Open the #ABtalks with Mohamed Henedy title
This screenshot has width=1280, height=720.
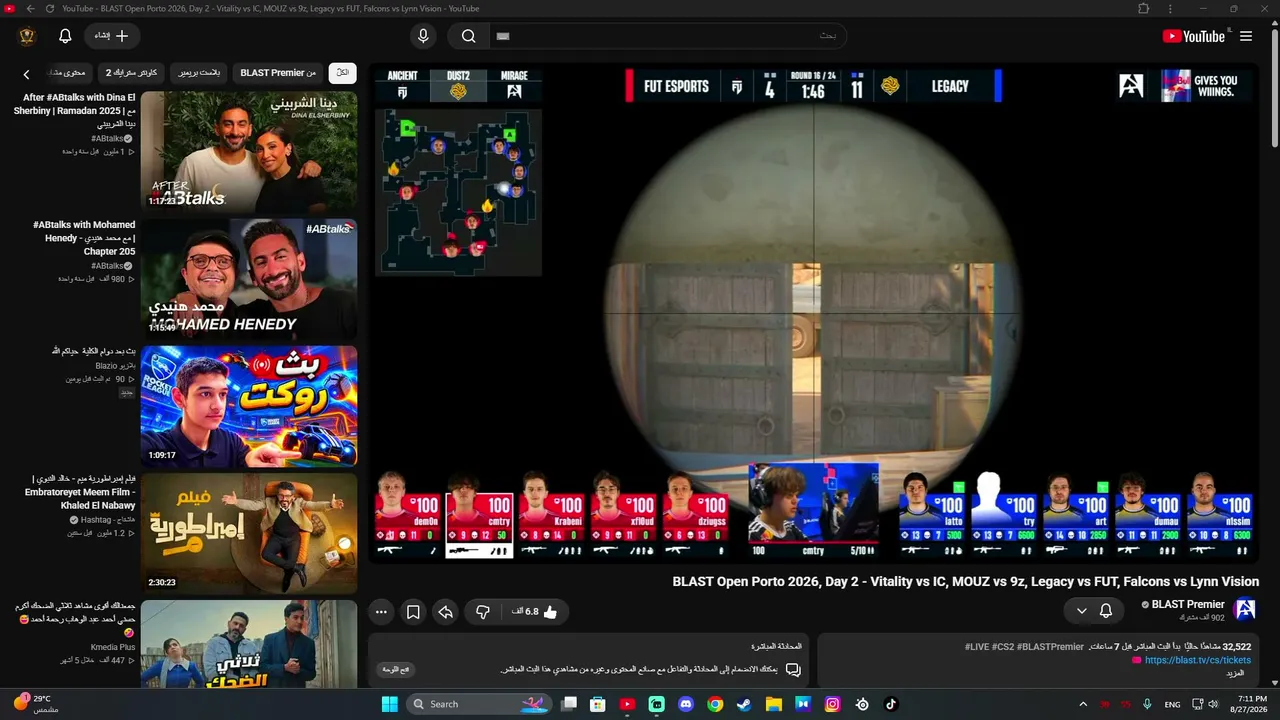[x=86, y=238]
